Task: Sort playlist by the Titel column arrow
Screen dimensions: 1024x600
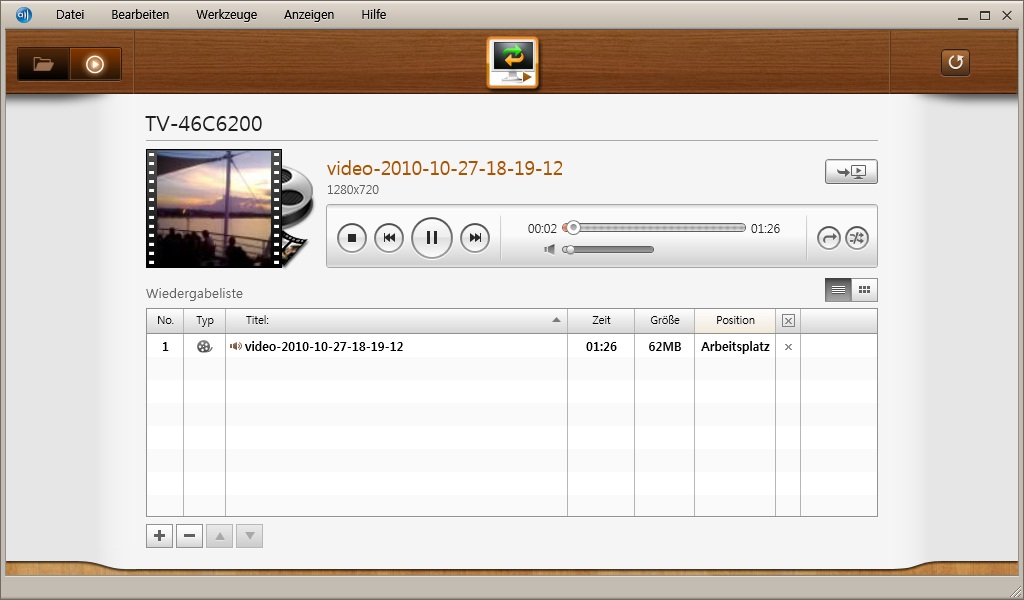Action: click(556, 321)
